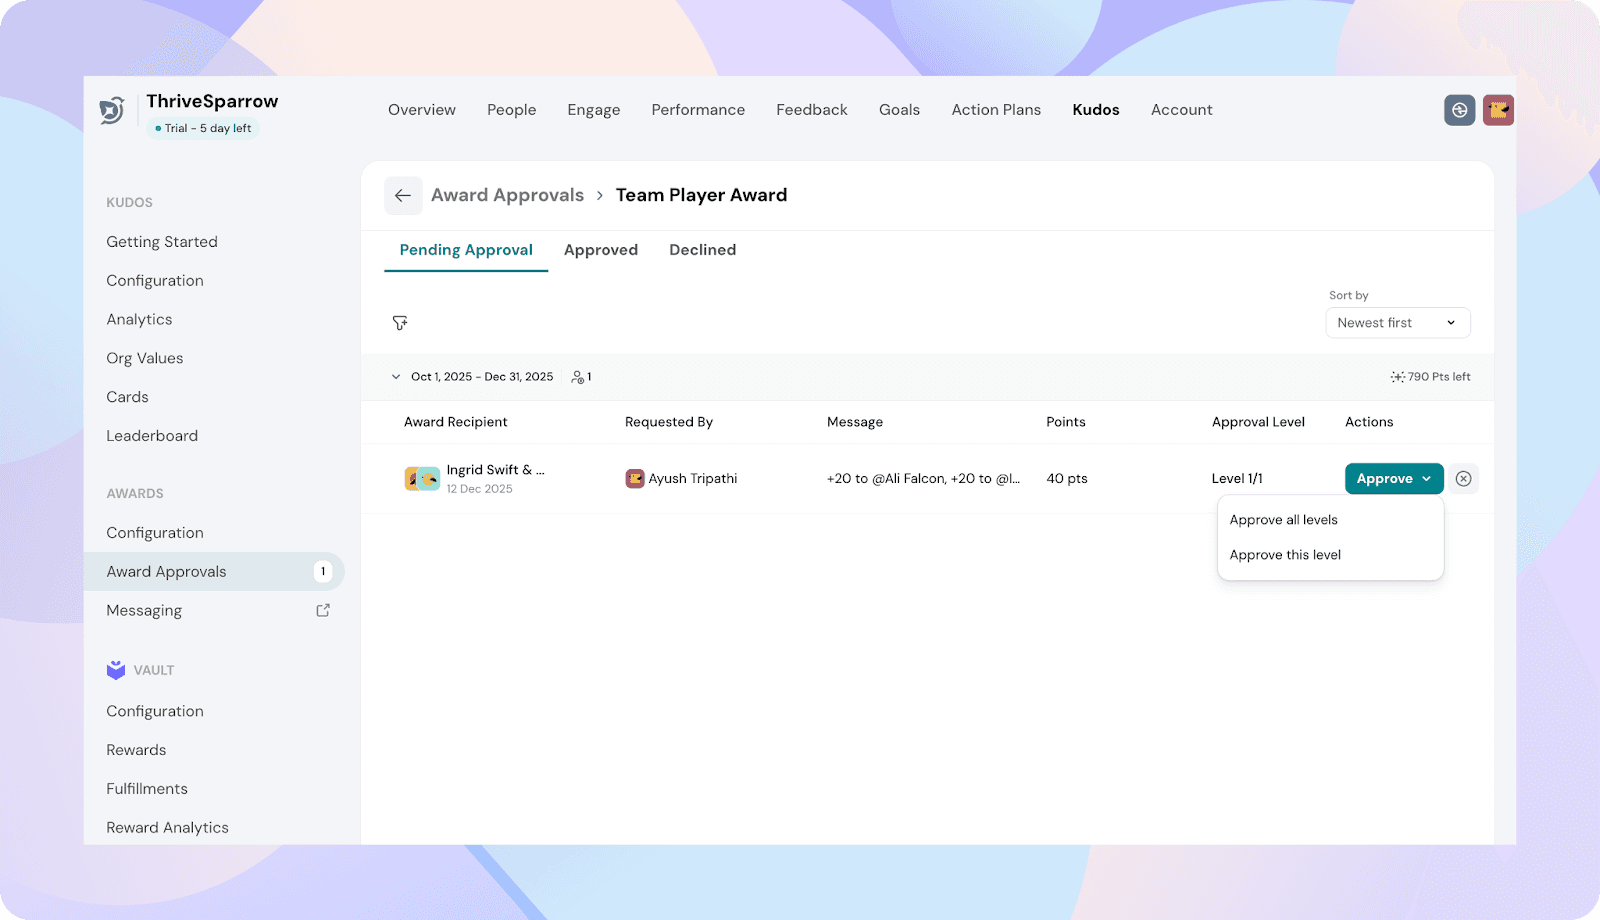This screenshot has height=920, width=1600.
Task: Open the Overview menu
Action: pos(422,110)
